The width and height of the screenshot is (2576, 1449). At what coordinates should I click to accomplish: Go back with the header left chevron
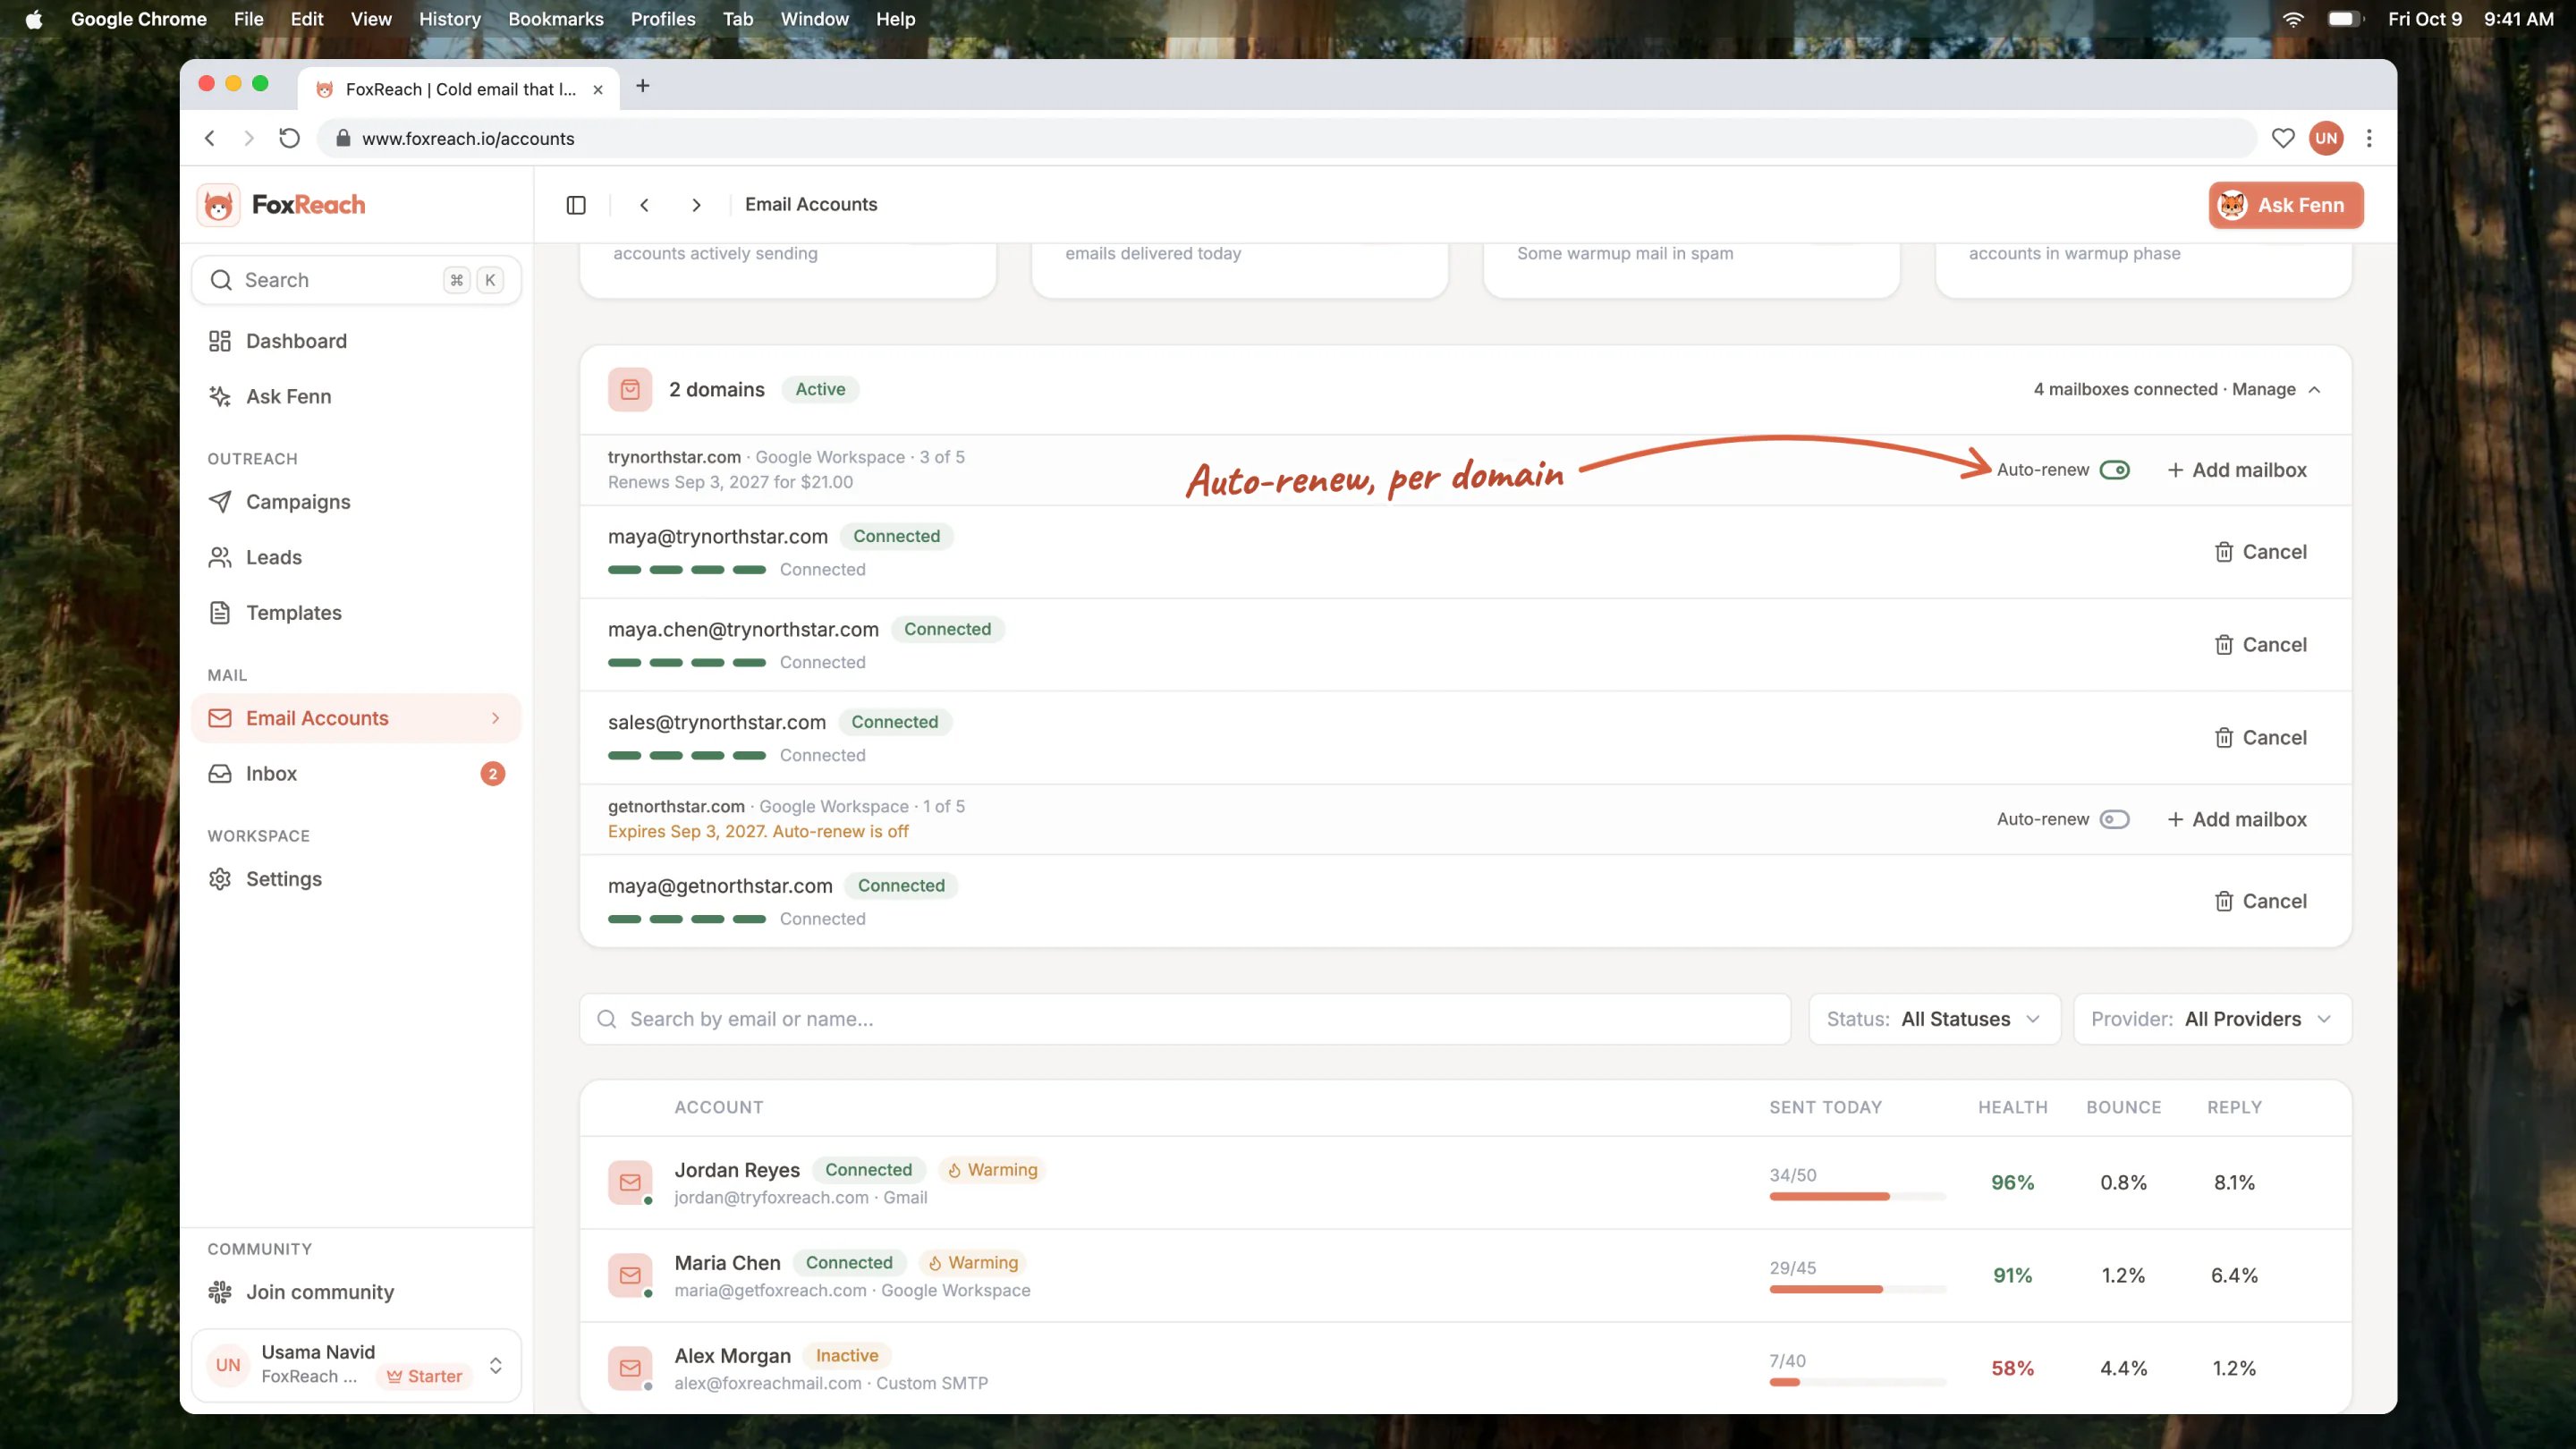[644, 205]
